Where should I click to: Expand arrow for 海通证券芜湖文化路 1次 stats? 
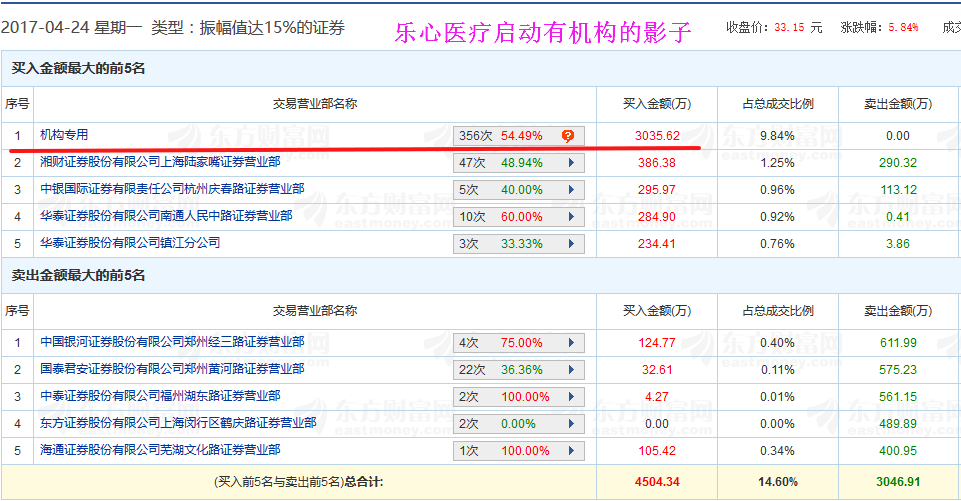coord(571,451)
